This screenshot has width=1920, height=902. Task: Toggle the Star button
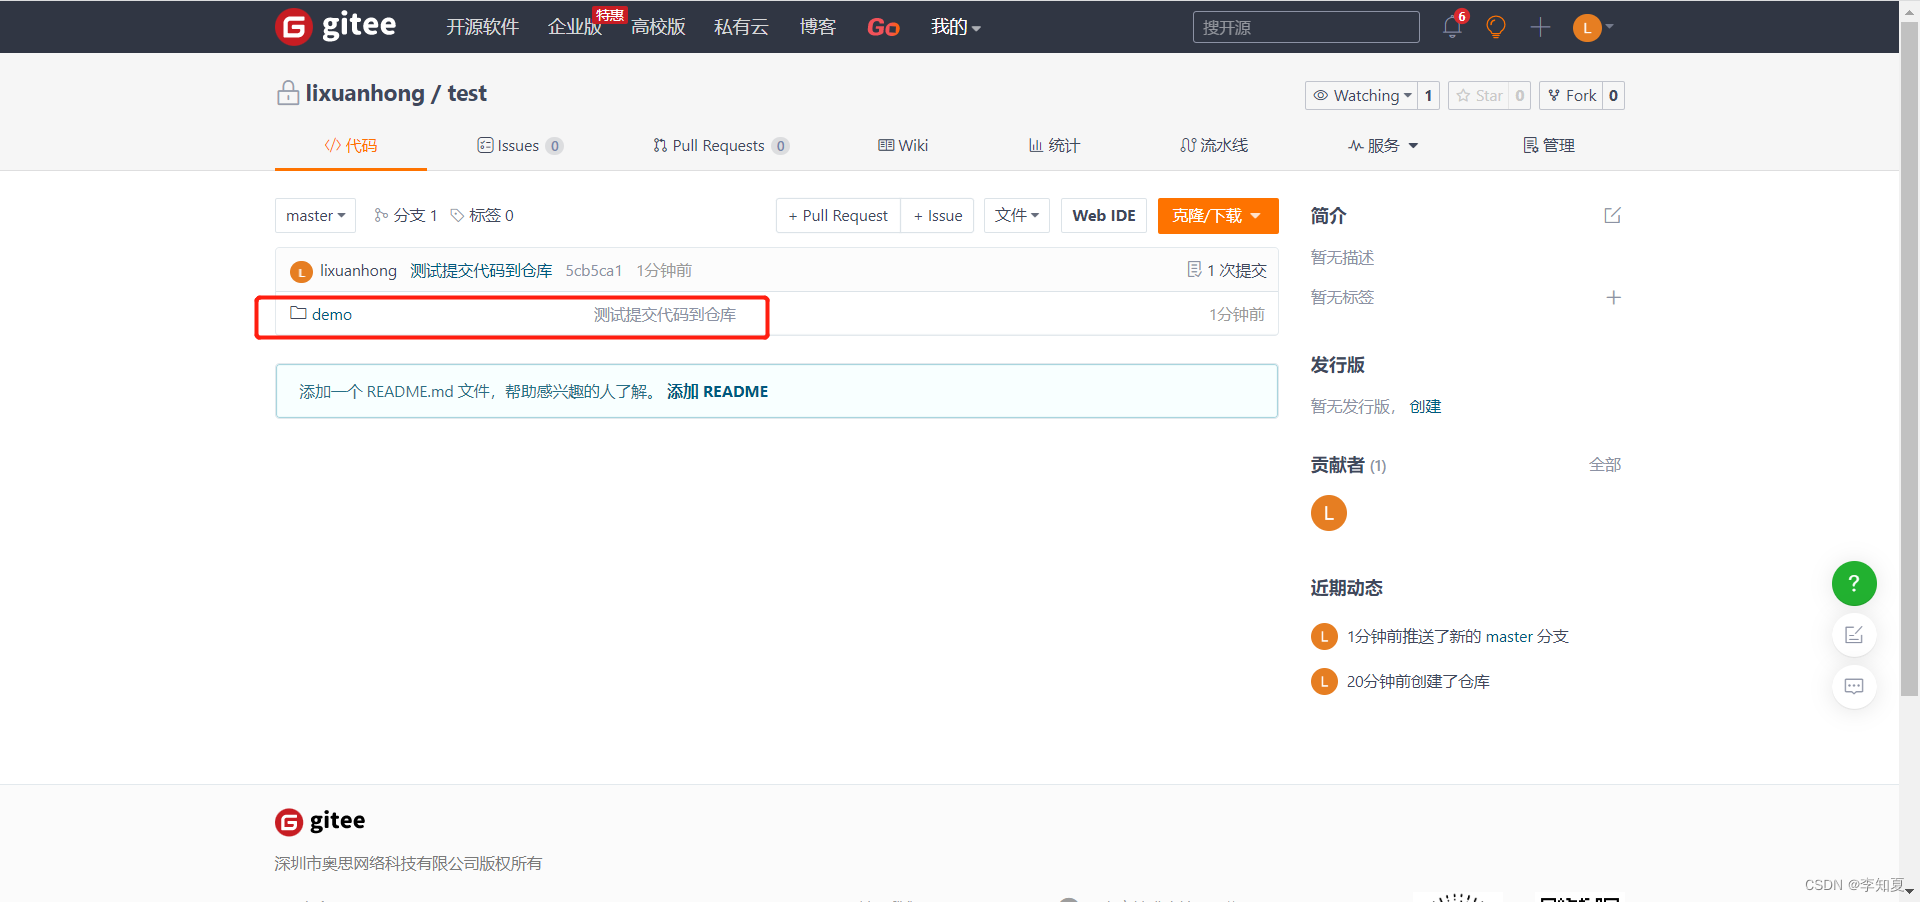[x=1479, y=95]
